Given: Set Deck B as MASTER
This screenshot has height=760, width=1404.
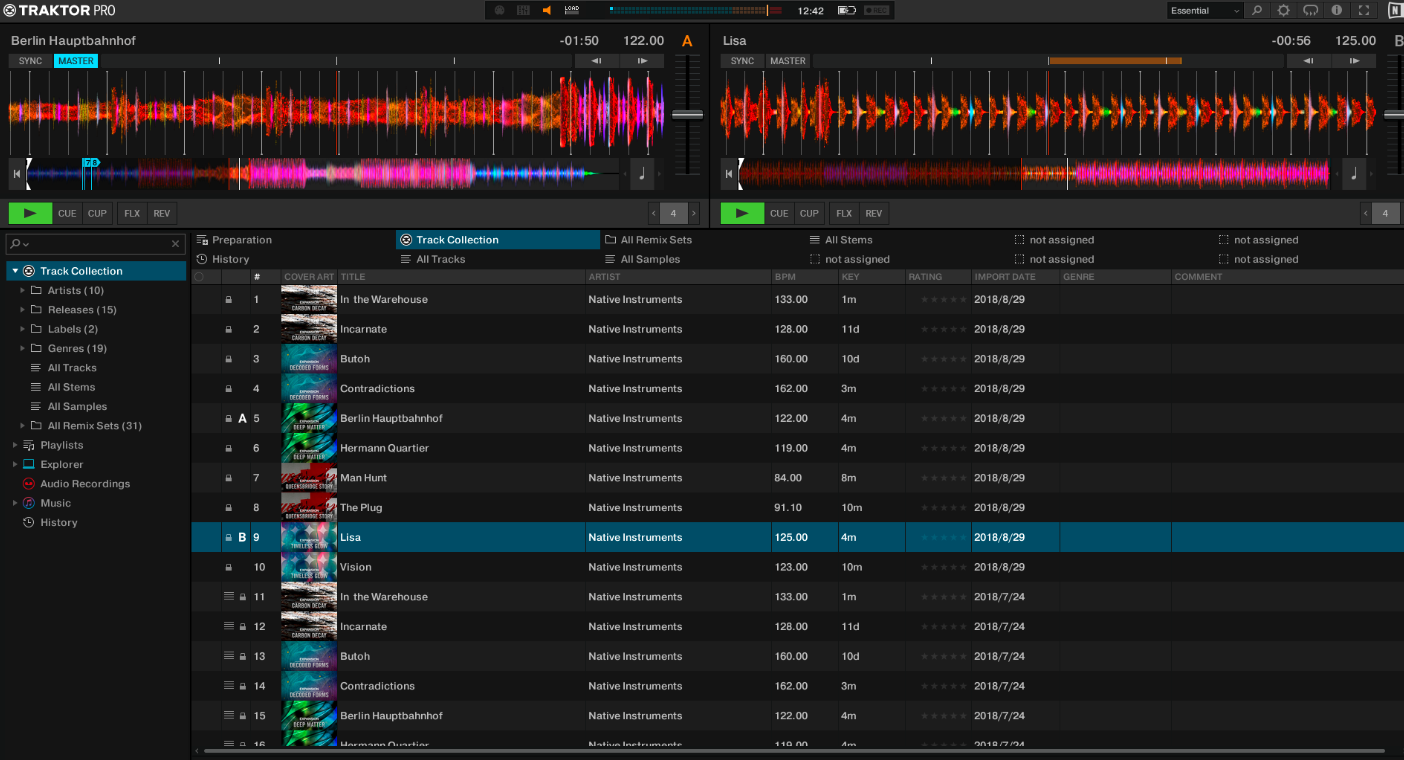Looking at the screenshot, I should click(788, 61).
